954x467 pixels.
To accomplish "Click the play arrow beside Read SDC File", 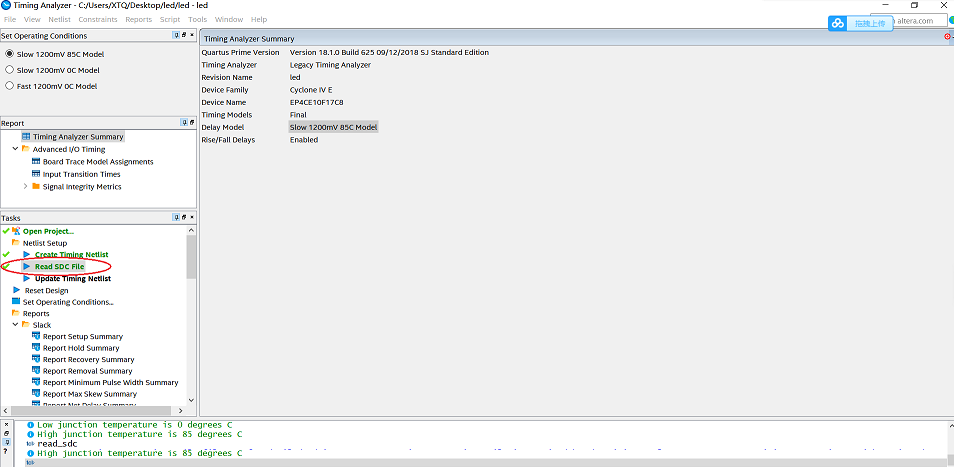I will point(26,266).
